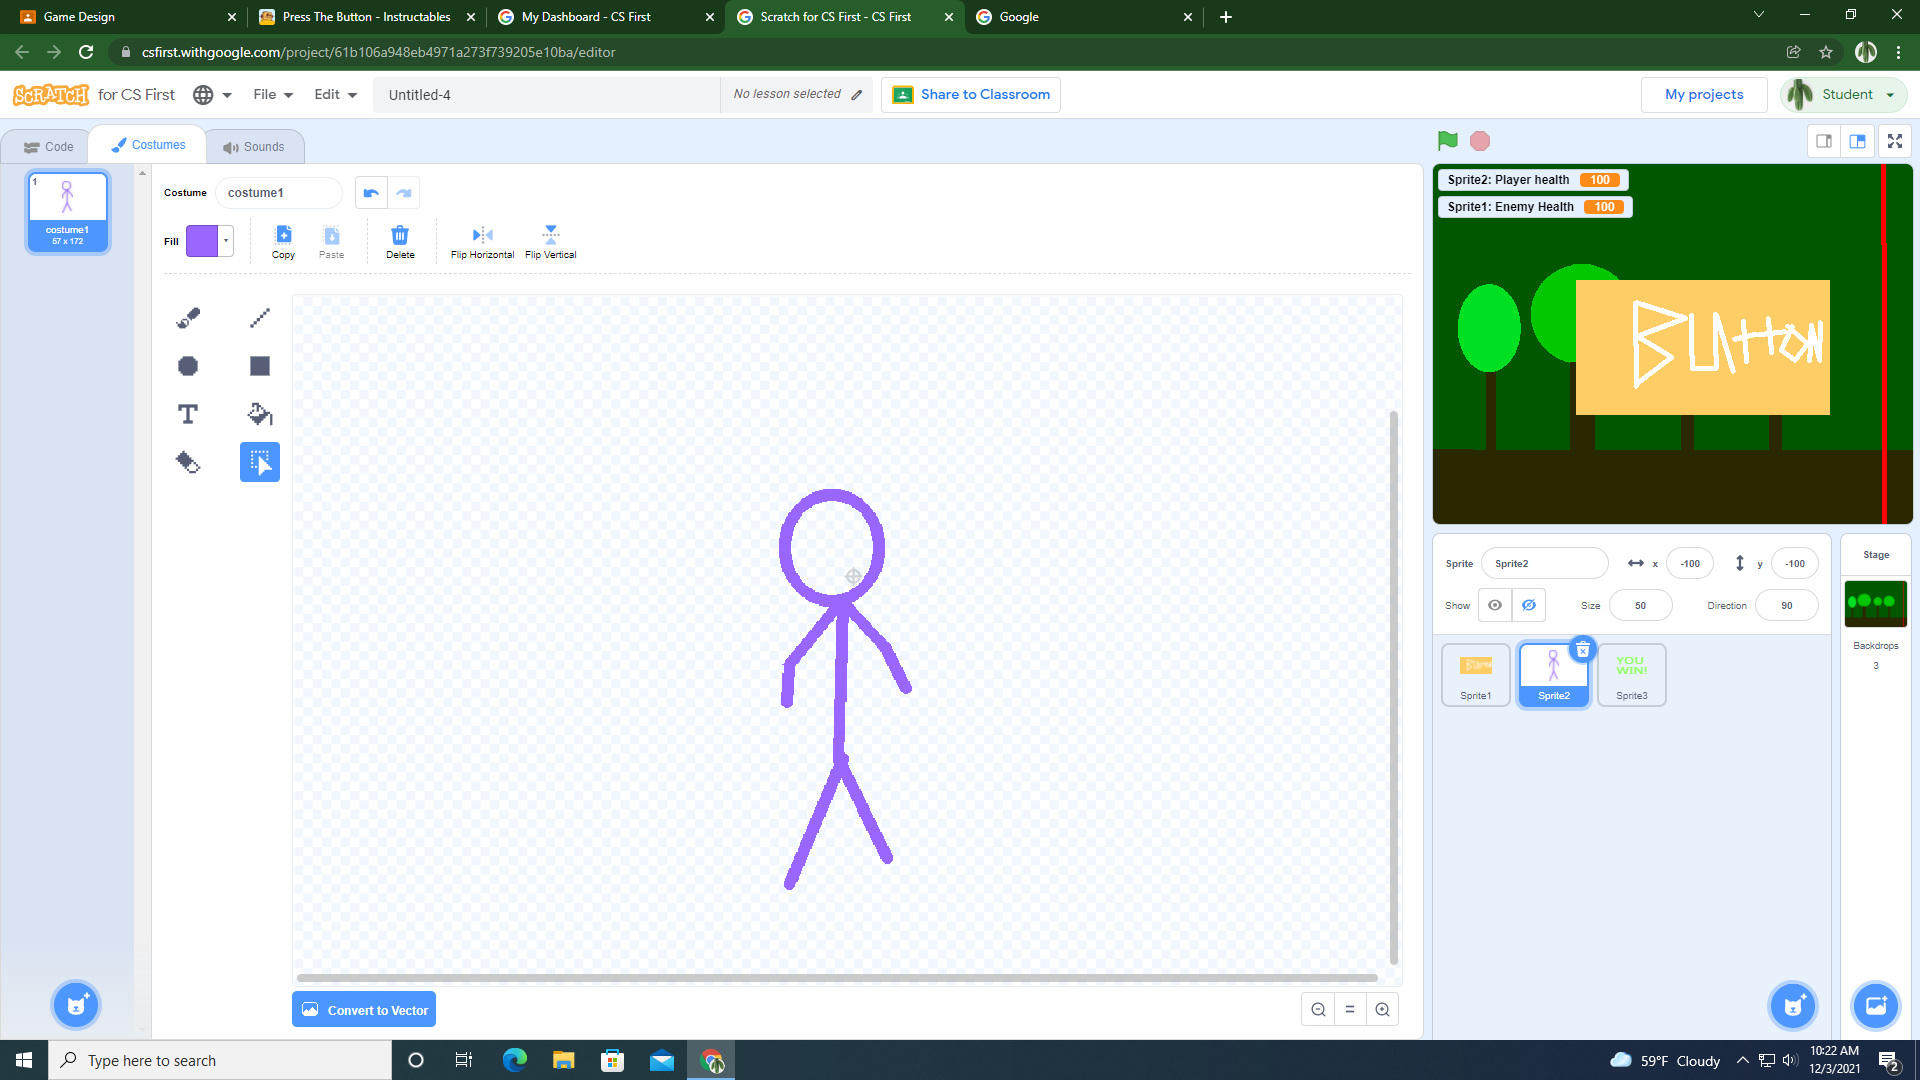1920x1080 pixels.
Task: Click the green flag to run project
Action: 1448,140
